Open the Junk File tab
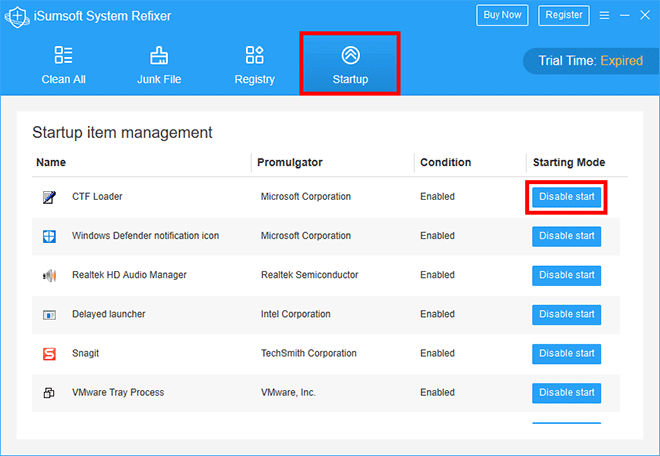Screen dimensions: 660x456 tap(159, 64)
